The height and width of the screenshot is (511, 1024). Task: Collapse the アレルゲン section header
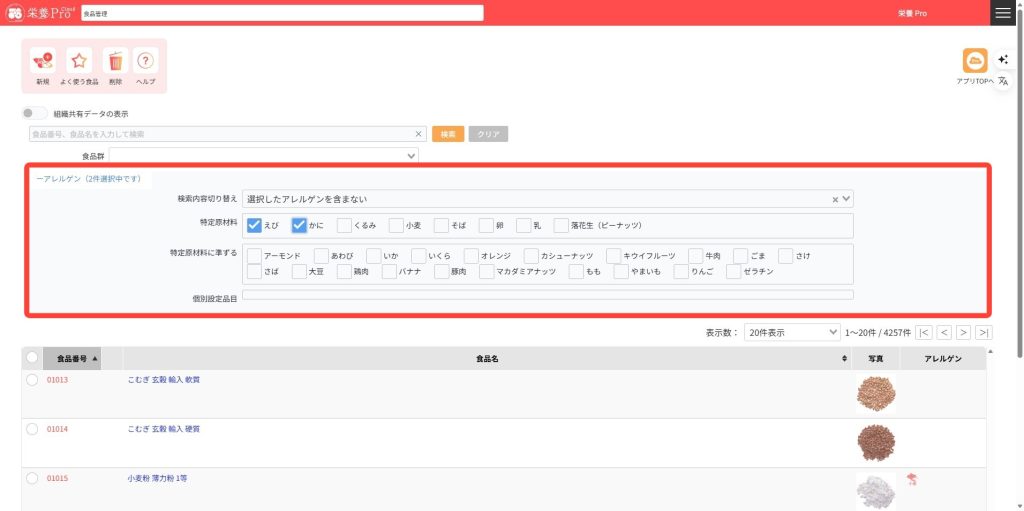(x=88, y=178)
